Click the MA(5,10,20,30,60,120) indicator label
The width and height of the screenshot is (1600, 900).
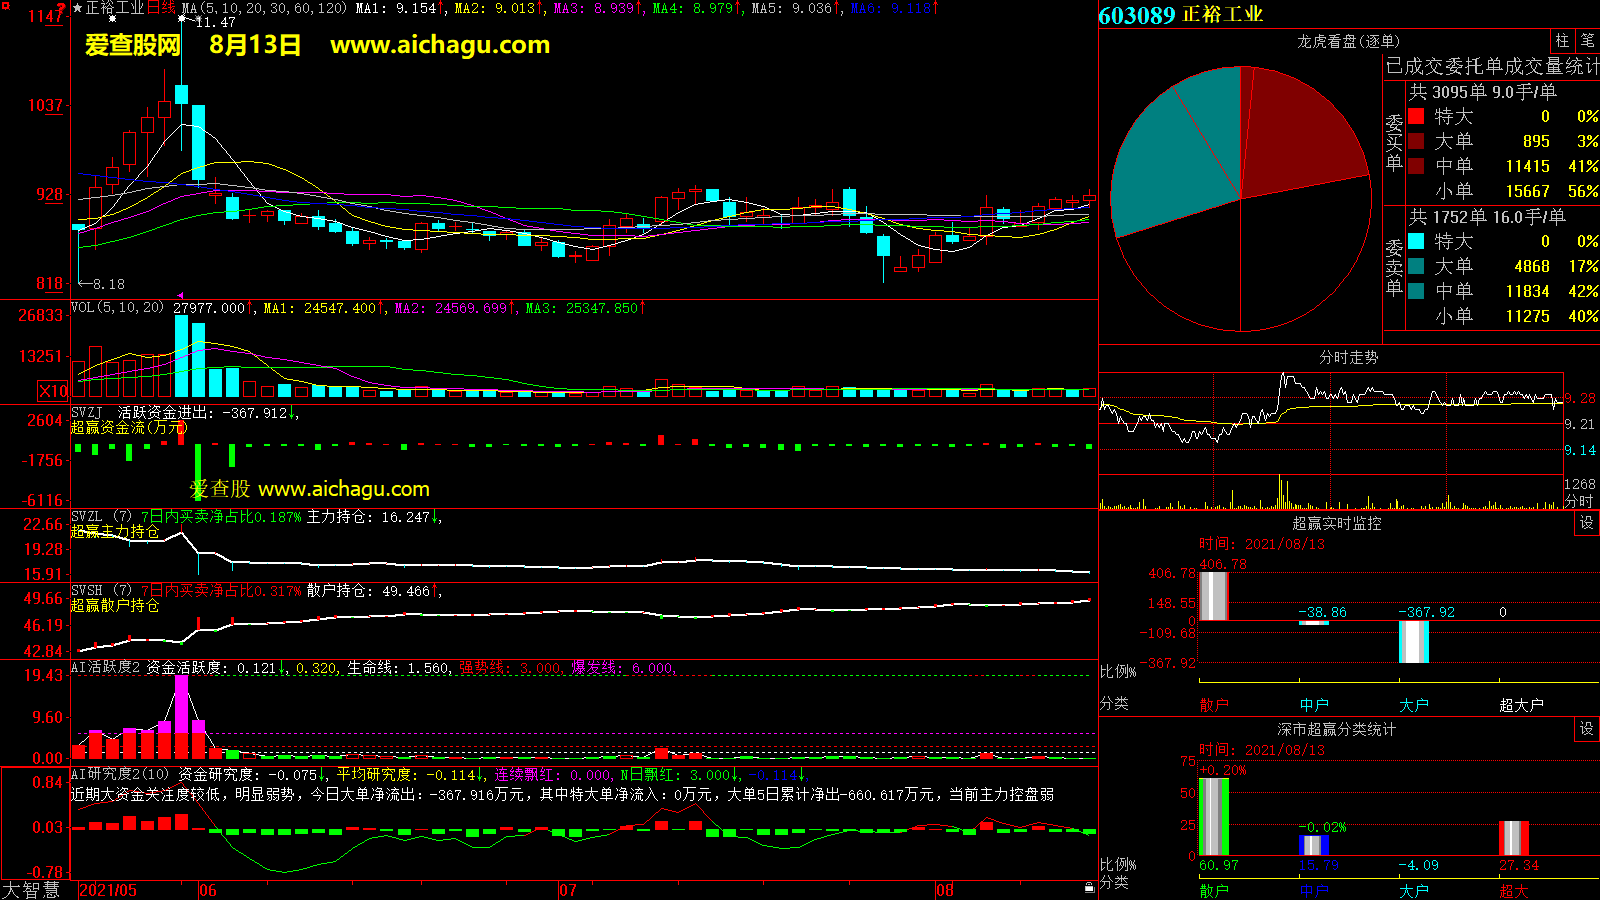tap(264, 8)
